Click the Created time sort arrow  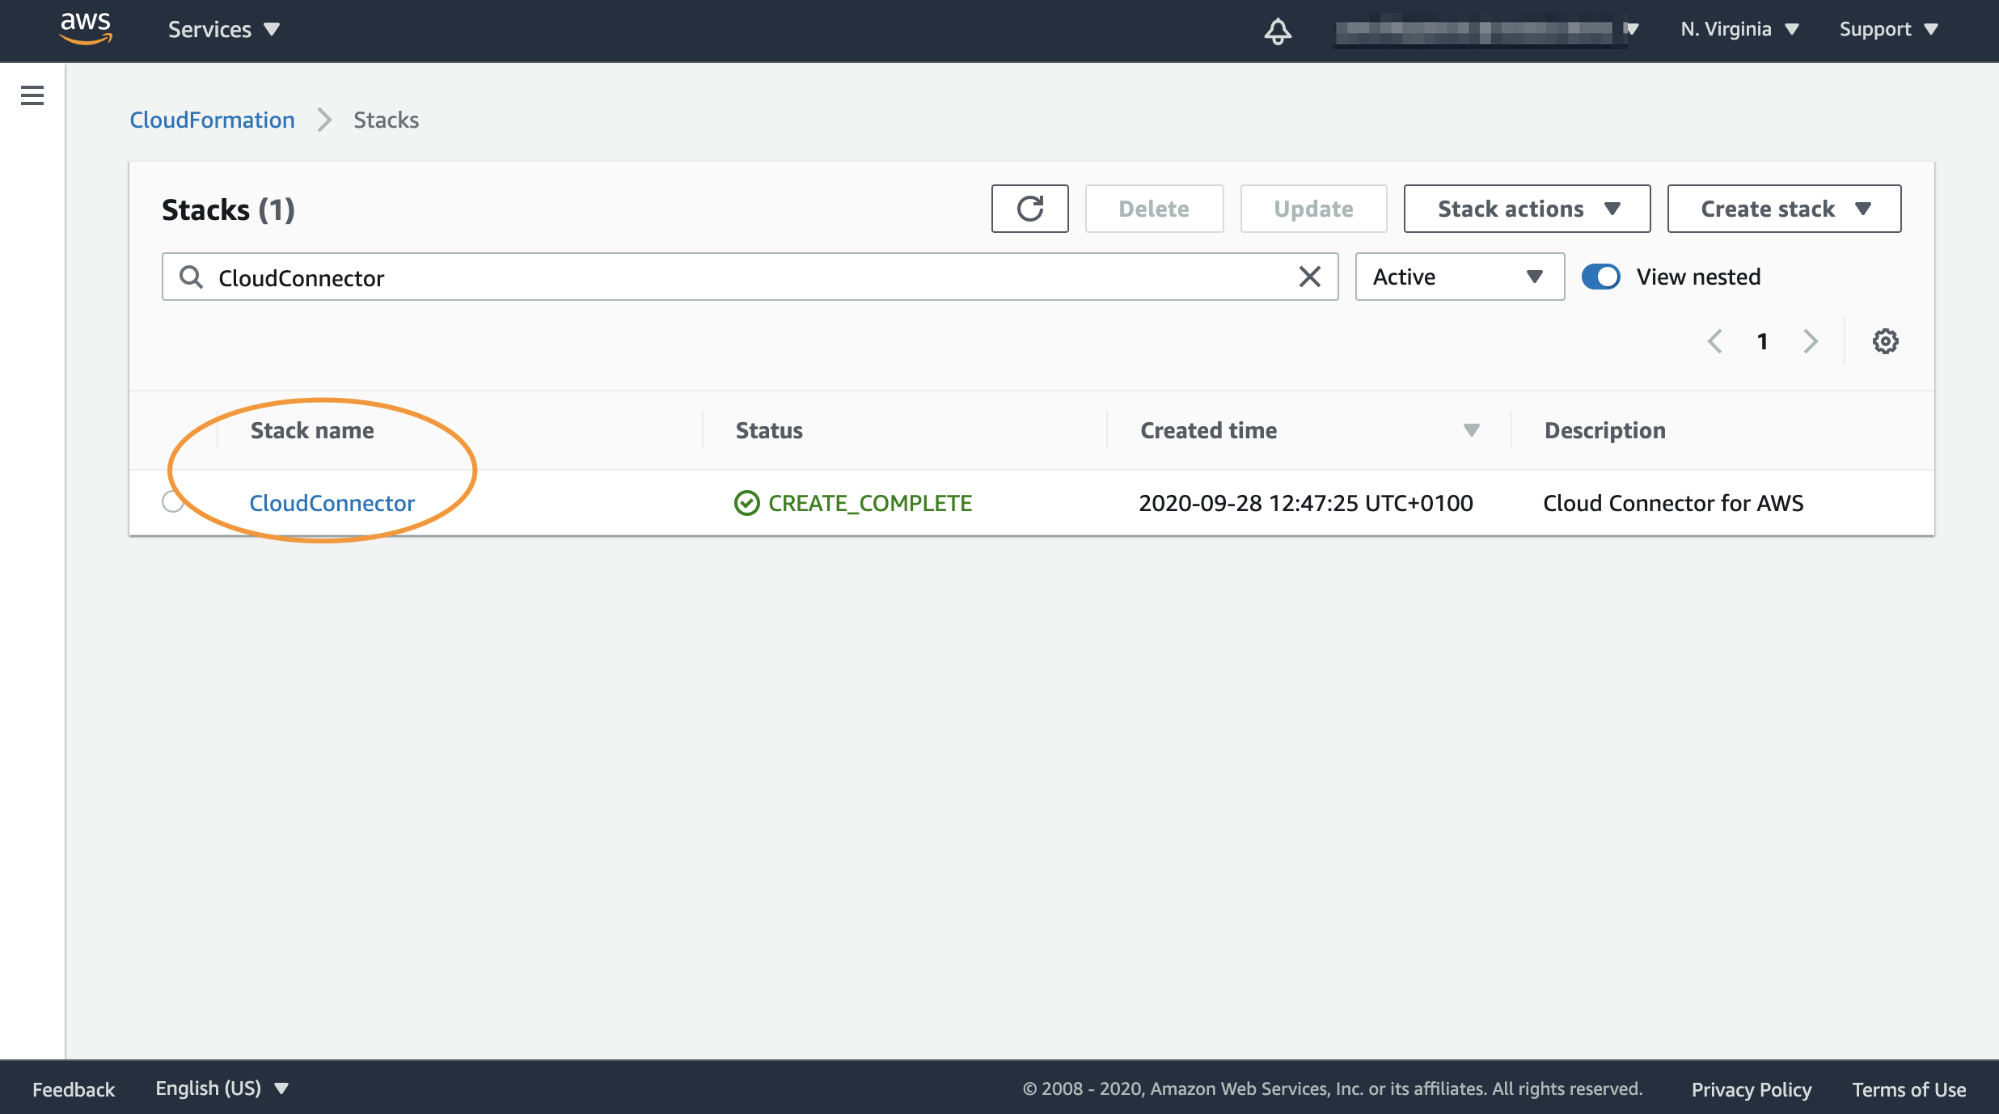tap(1471, 430)
